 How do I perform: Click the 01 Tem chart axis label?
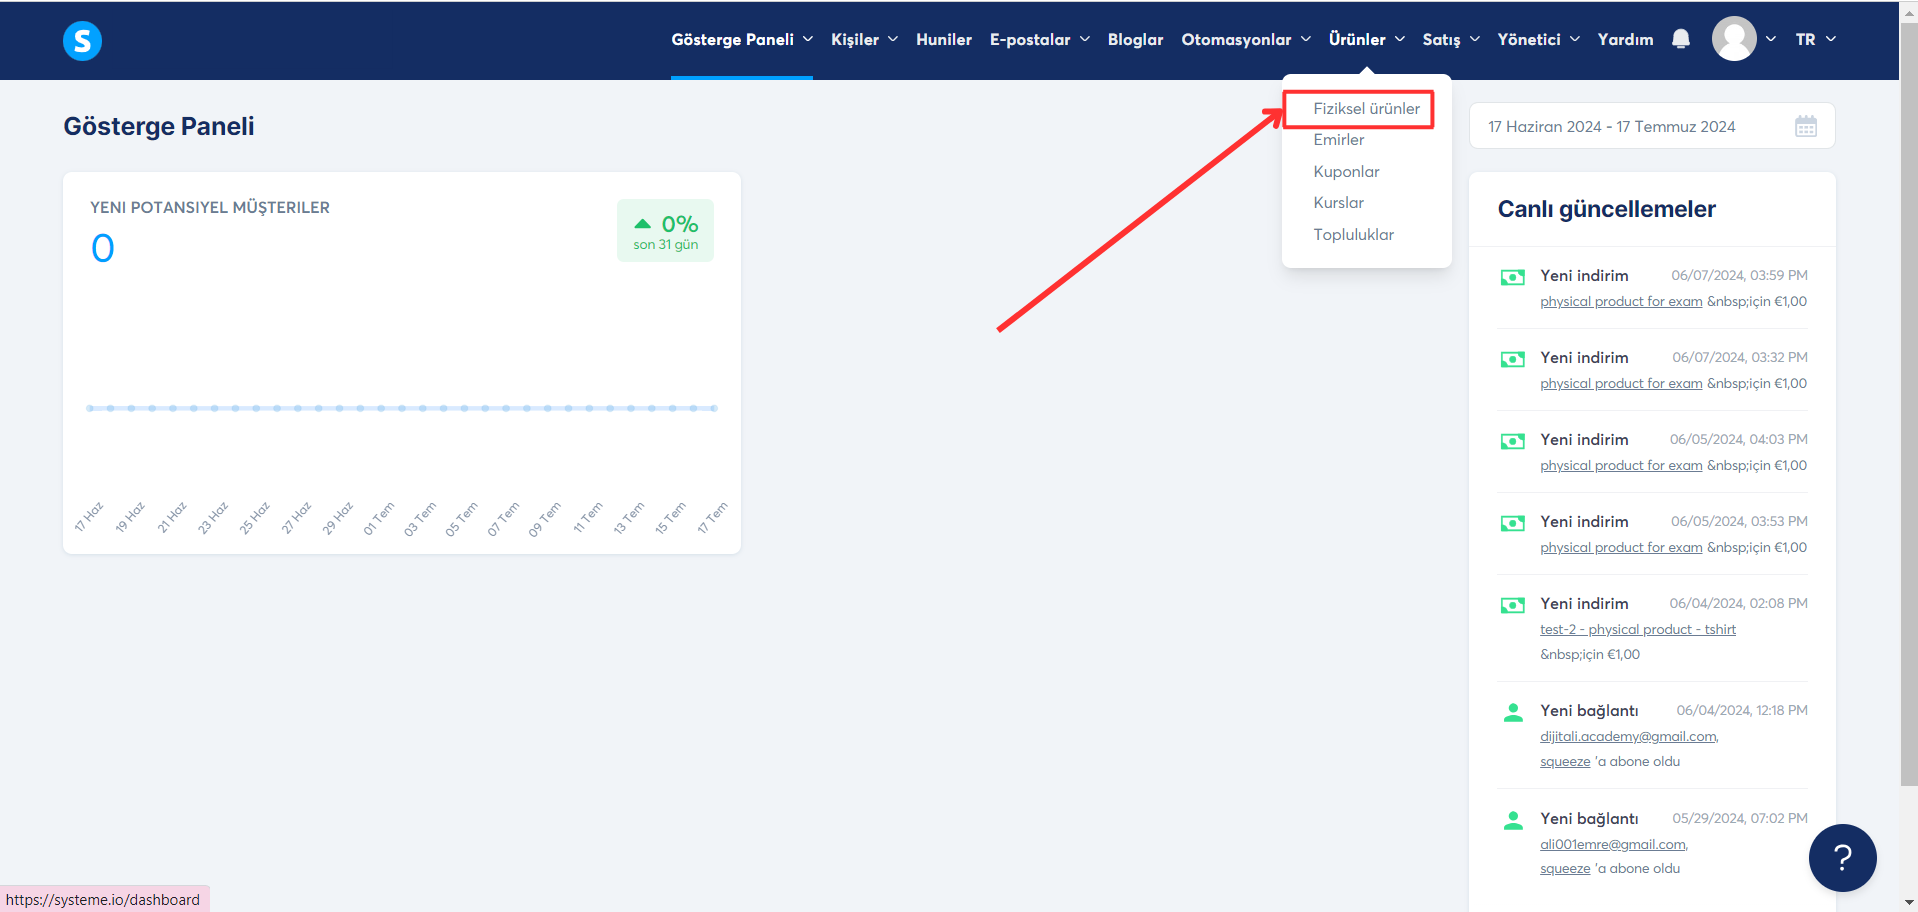(379, 518)
